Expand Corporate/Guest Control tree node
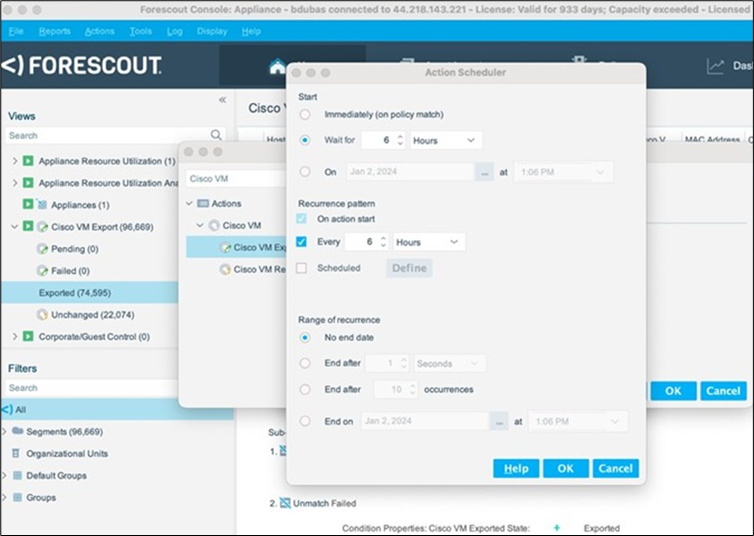This screenshot has width=754, height=536. click(15, 336)
